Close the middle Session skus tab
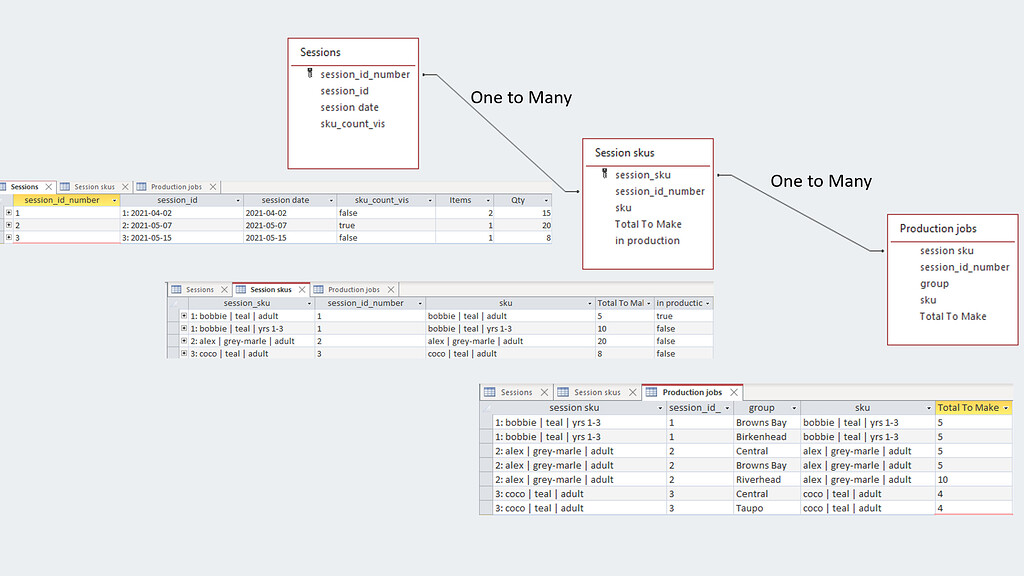The width and height of the screenshot is (1024, 576). 303,288
